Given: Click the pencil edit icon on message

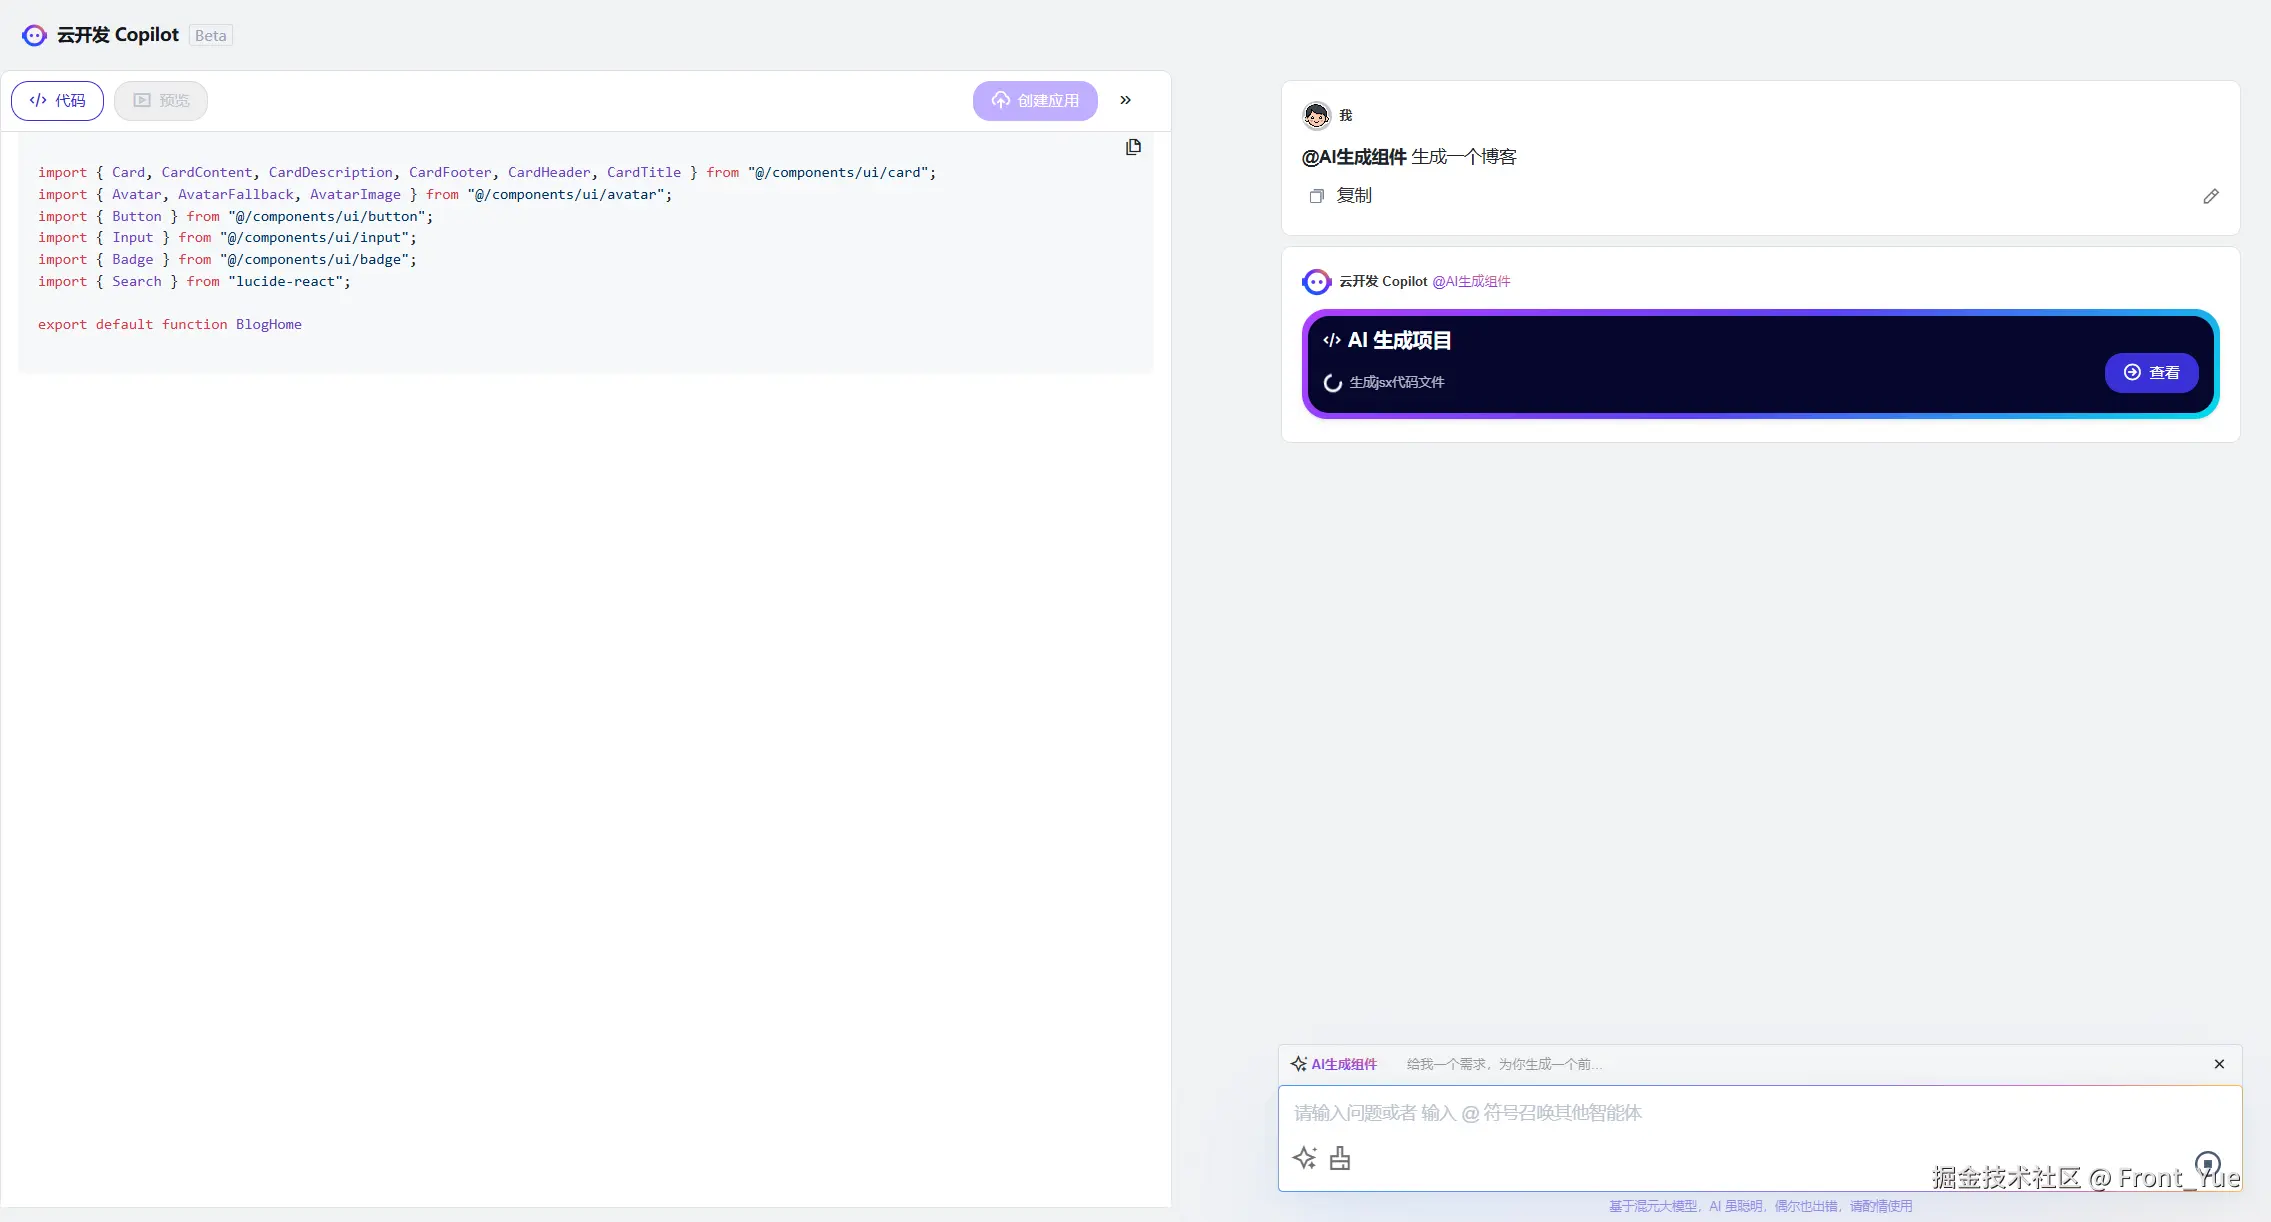Looking at the screenshot, I should tap(2210, 196).
